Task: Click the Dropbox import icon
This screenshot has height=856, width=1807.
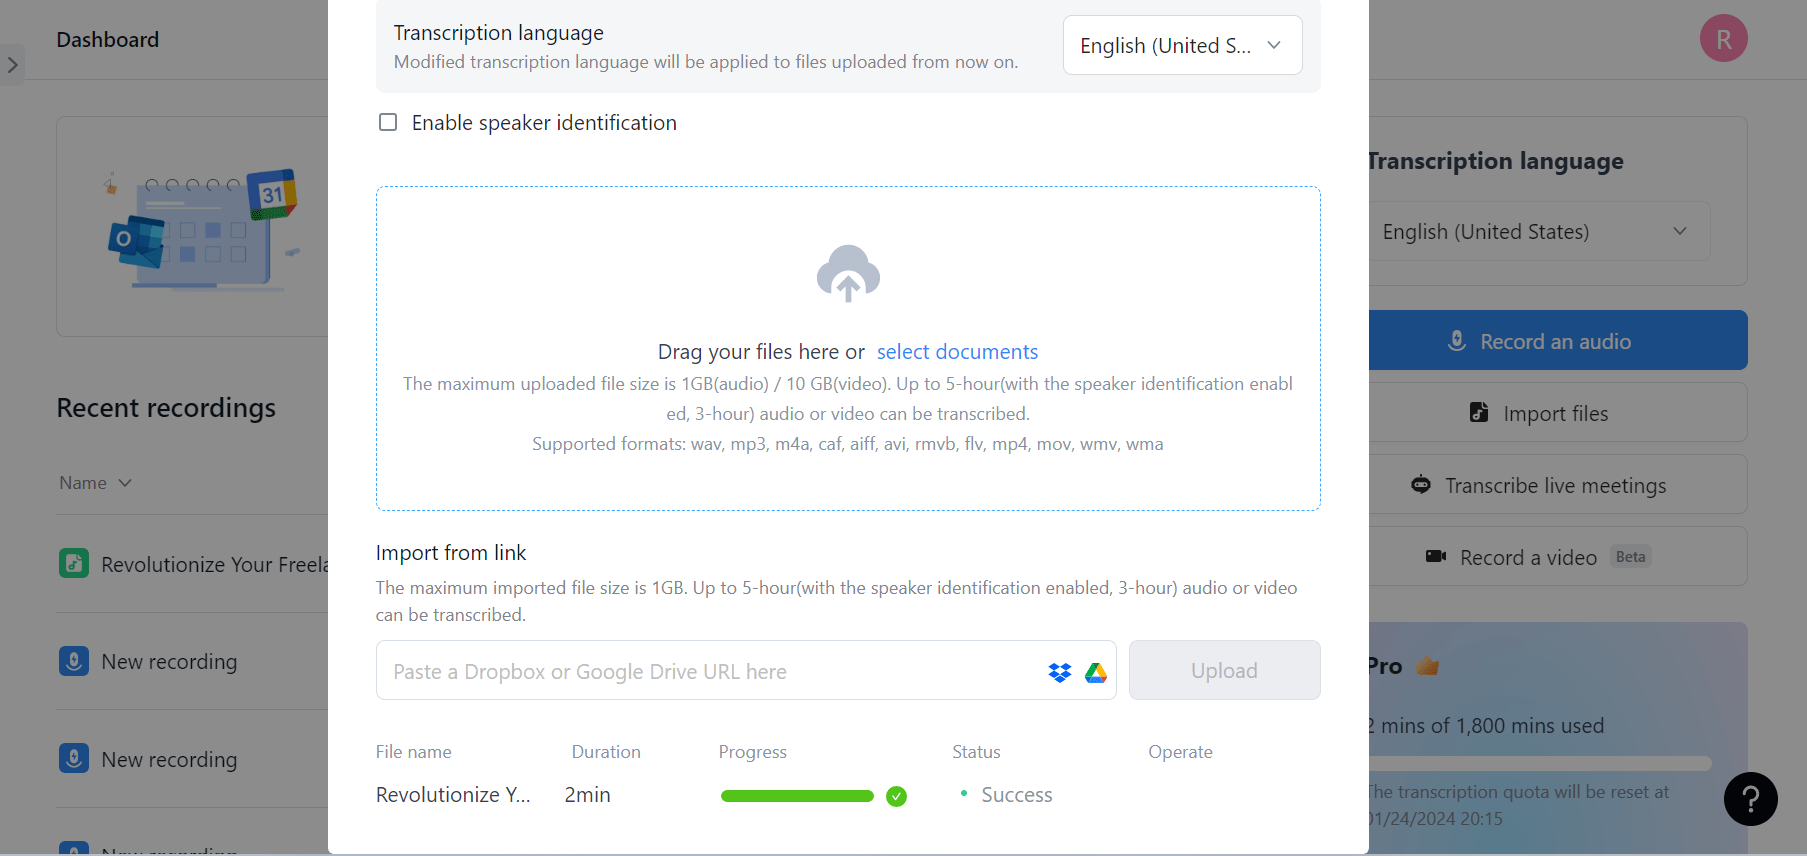Action: coord(1059,671)
